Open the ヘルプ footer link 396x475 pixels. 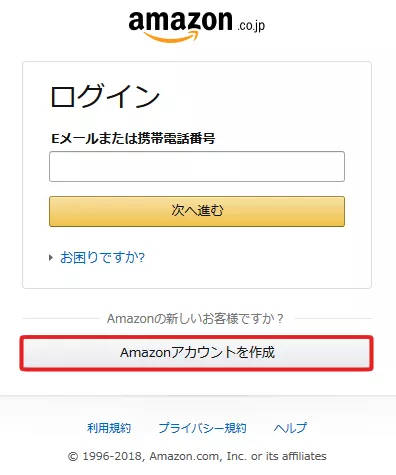coord(290,428)
